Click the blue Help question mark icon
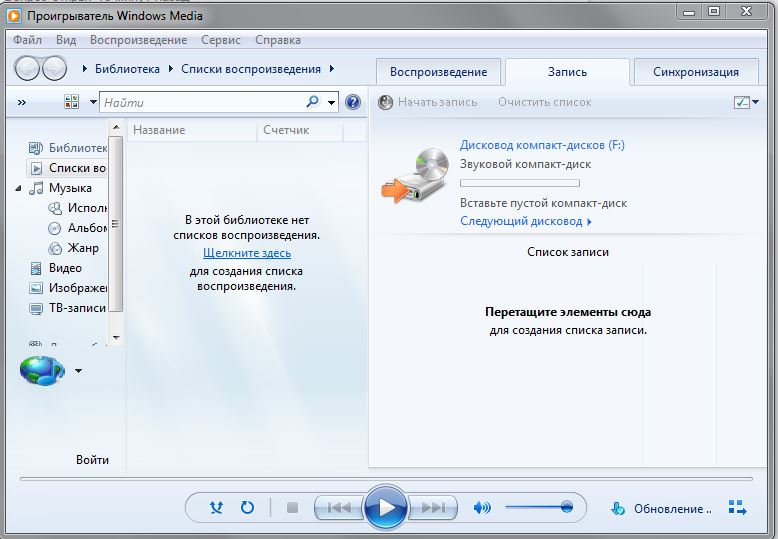 tap(353, 102)
